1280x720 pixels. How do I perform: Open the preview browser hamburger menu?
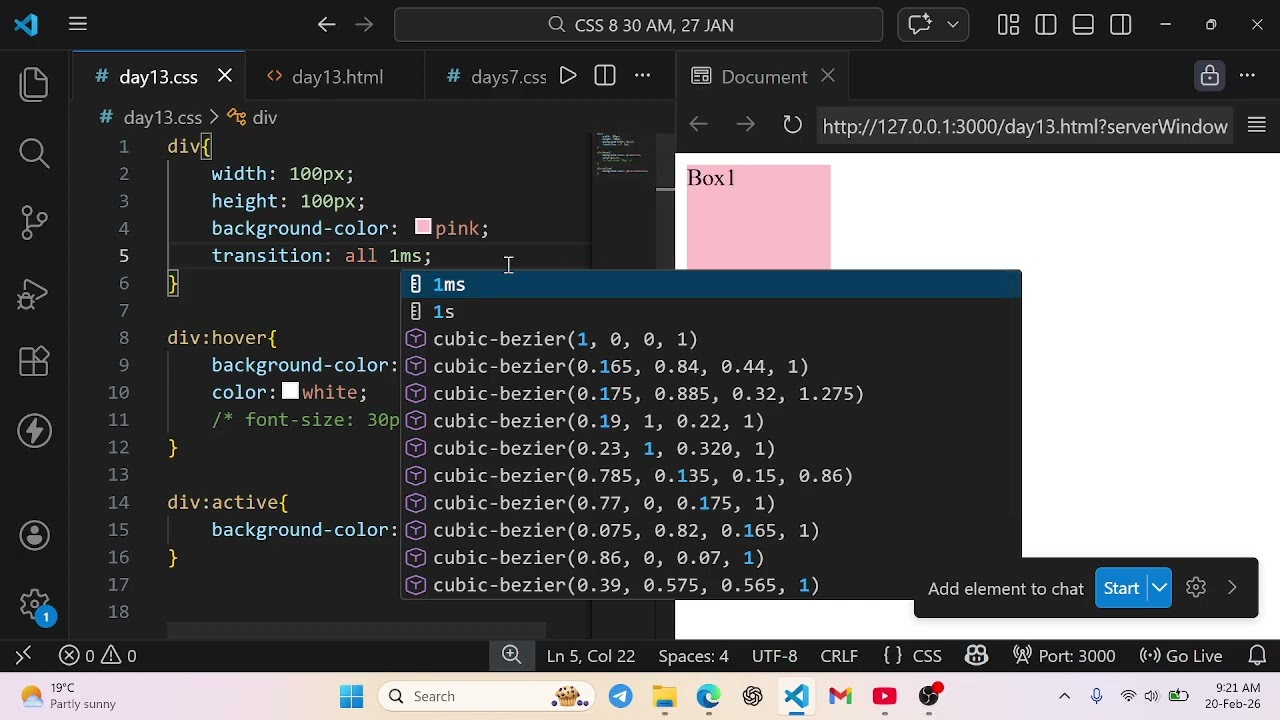[1257, 125]
